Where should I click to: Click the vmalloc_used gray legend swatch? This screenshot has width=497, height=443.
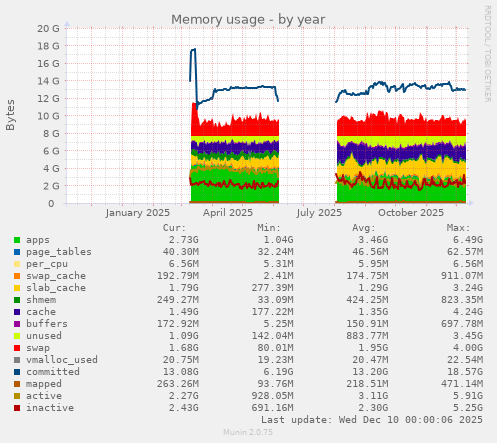click(17, 360)
